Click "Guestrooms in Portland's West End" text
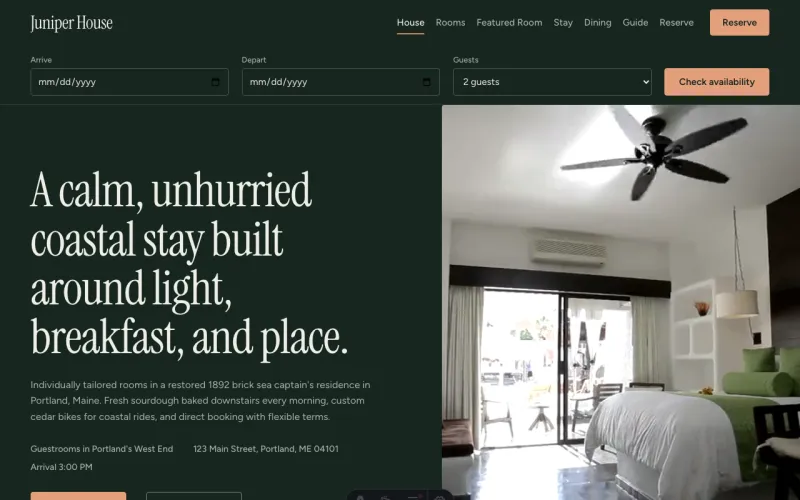 click(x=102, y=449)
